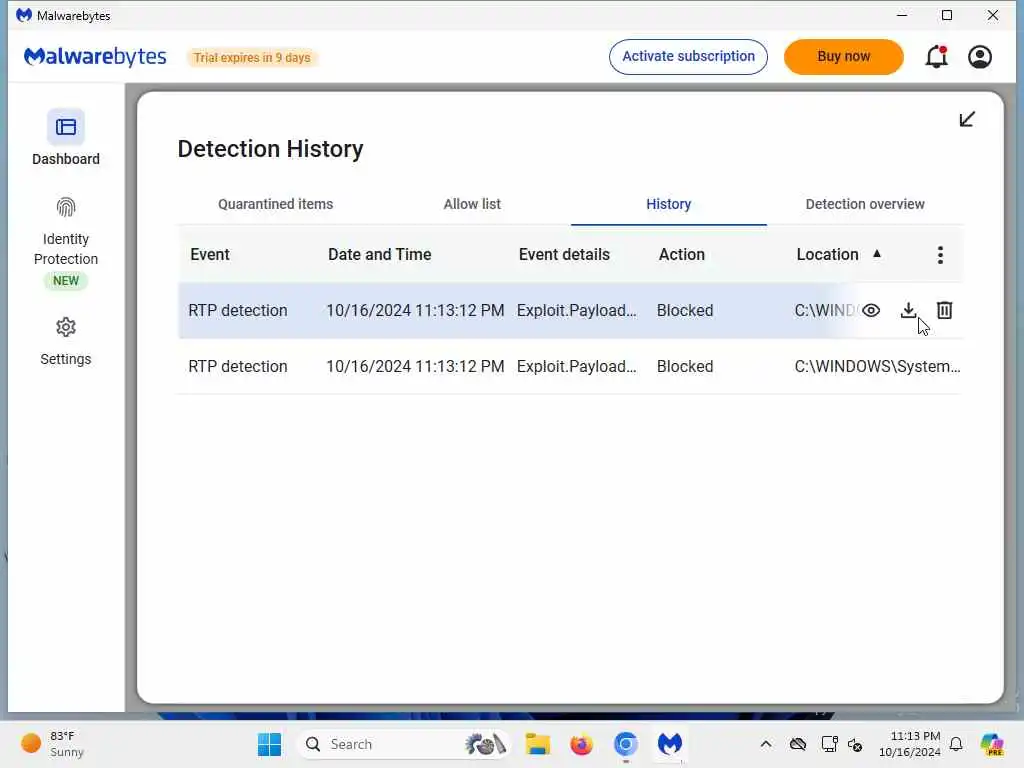
Task: Click the display/network tray icon
Action: [829, 744]
